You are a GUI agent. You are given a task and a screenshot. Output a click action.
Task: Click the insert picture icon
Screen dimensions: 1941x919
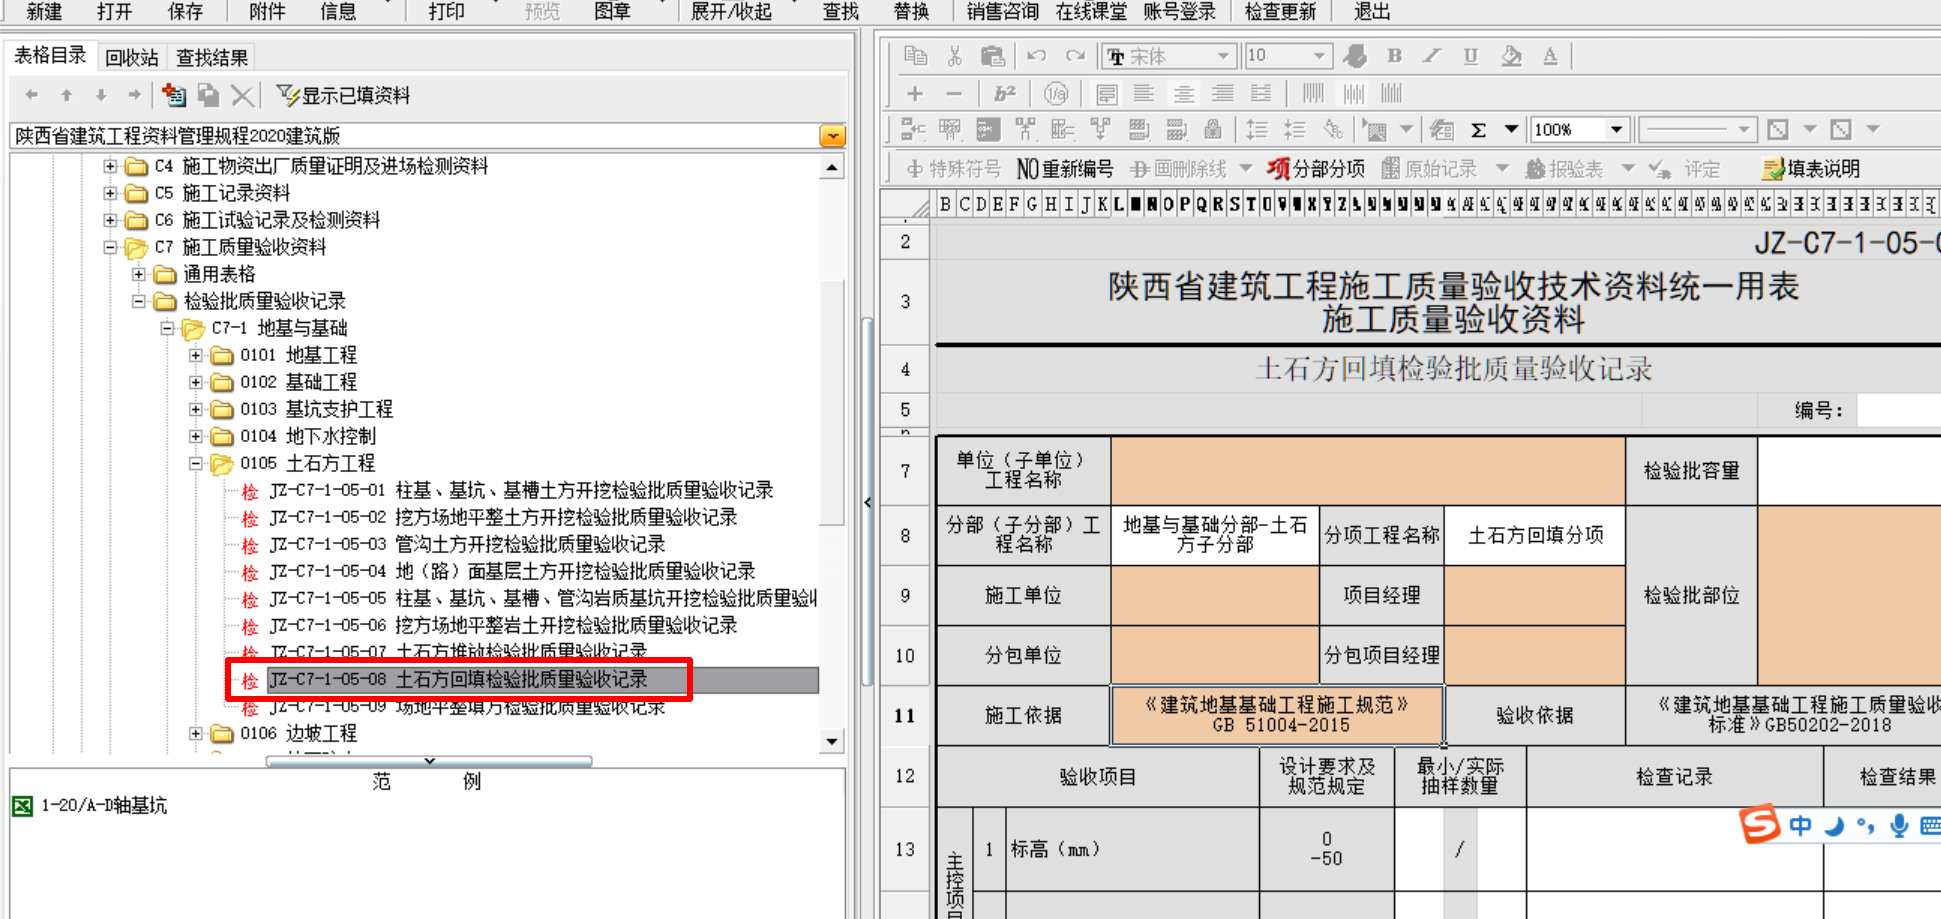pos(1375,130)
